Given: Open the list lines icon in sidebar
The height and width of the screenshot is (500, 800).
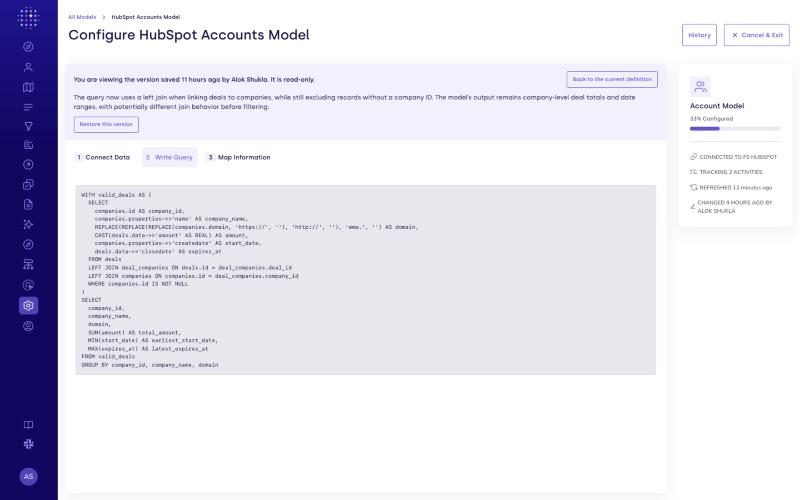Looking at the screenshot, I should point(29,107).
